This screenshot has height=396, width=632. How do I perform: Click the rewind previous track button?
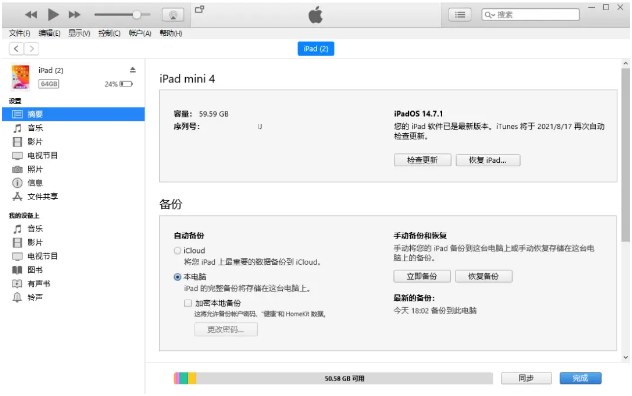[31, 15]
